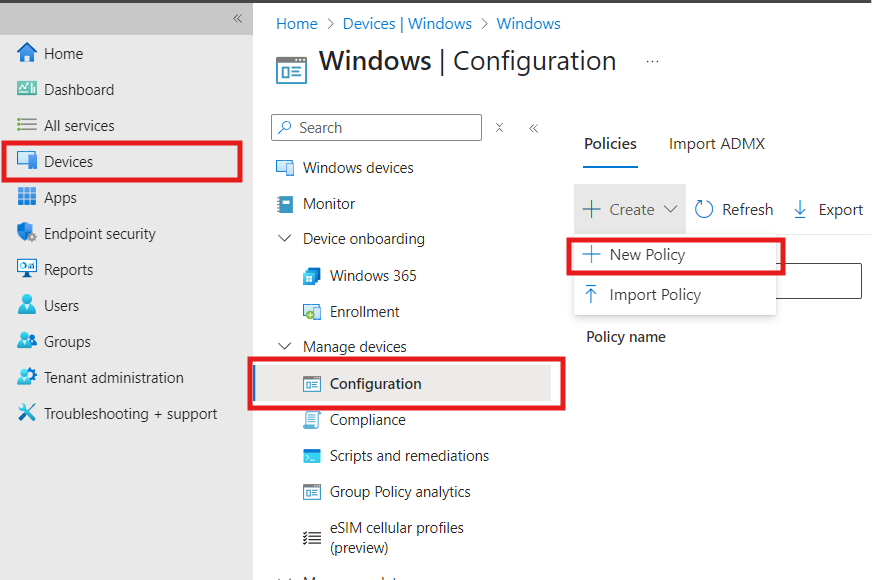Collapse the left navigation pane
This screenshot has width=875, height=580.
pyautogui.click(x=237, y=18)
